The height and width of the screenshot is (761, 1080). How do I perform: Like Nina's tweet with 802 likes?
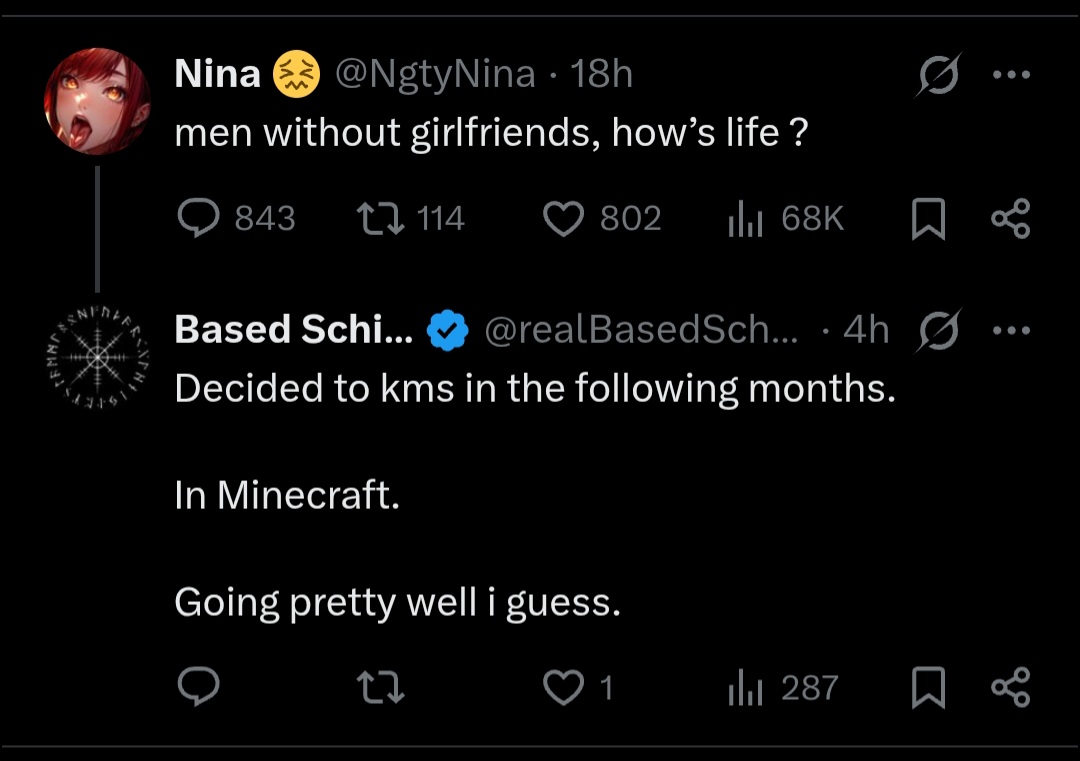[563, 218]
